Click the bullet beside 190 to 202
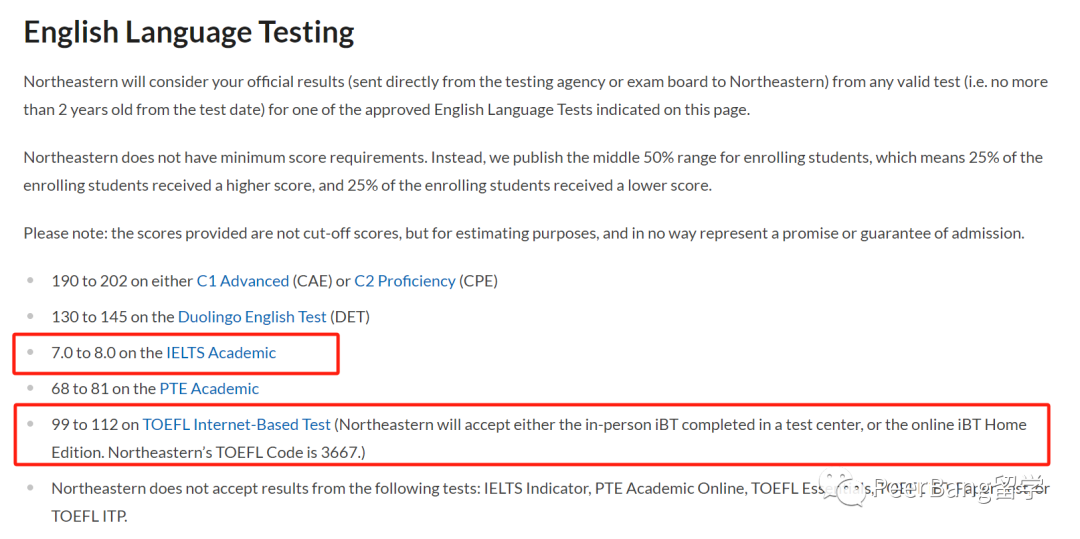 pyautogui.click(x=30, y=280)
